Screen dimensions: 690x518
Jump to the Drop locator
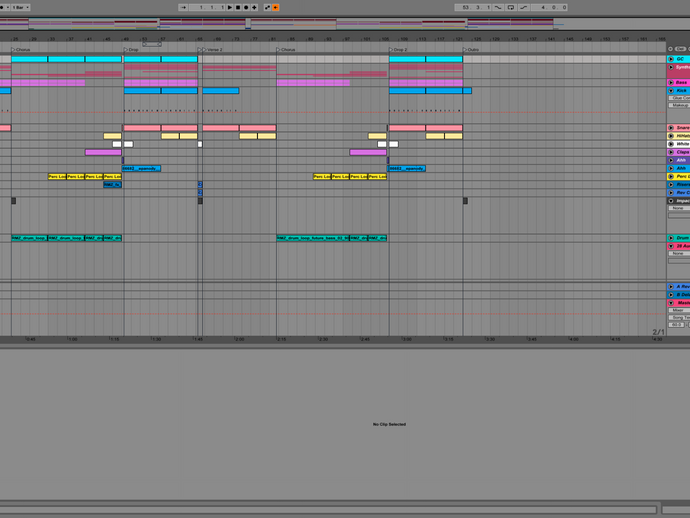coord(126,50)
